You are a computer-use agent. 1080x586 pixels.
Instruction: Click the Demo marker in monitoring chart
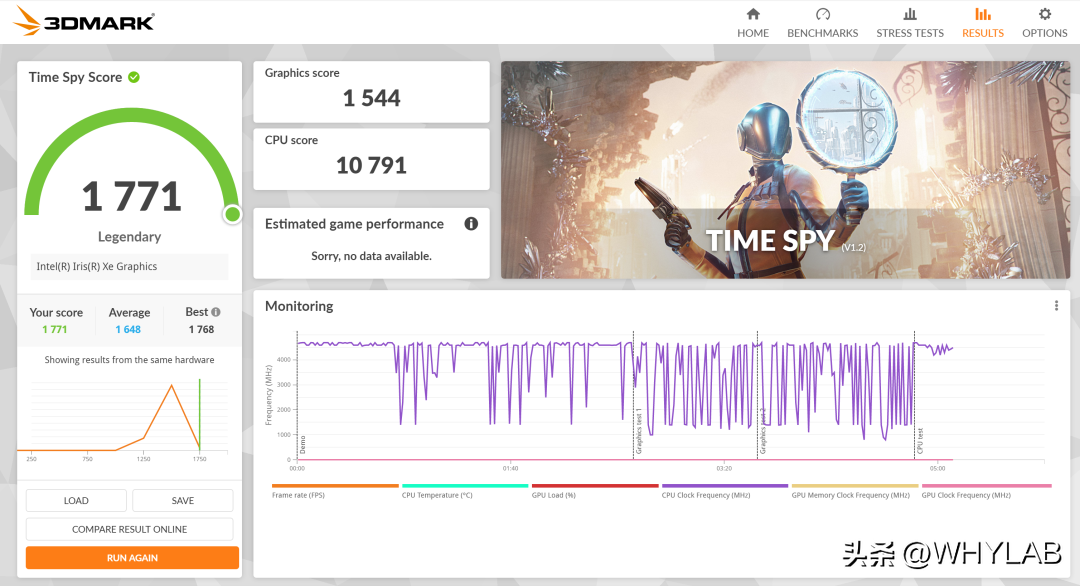point(302,445)
